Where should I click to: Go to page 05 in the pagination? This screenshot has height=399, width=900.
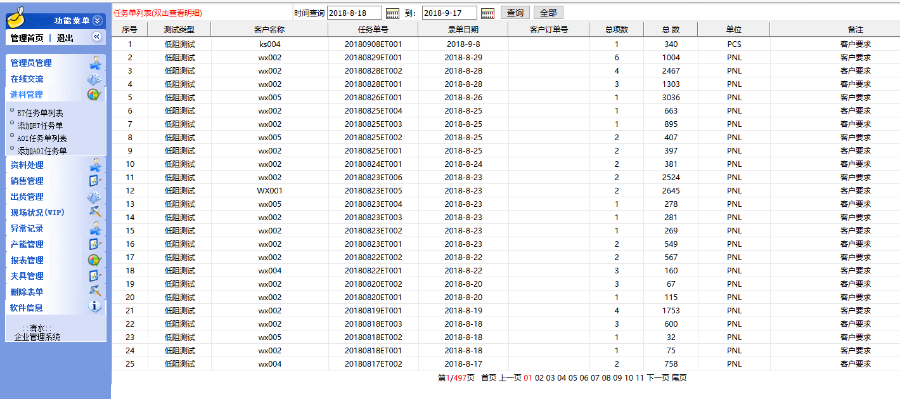click(573, 378)
